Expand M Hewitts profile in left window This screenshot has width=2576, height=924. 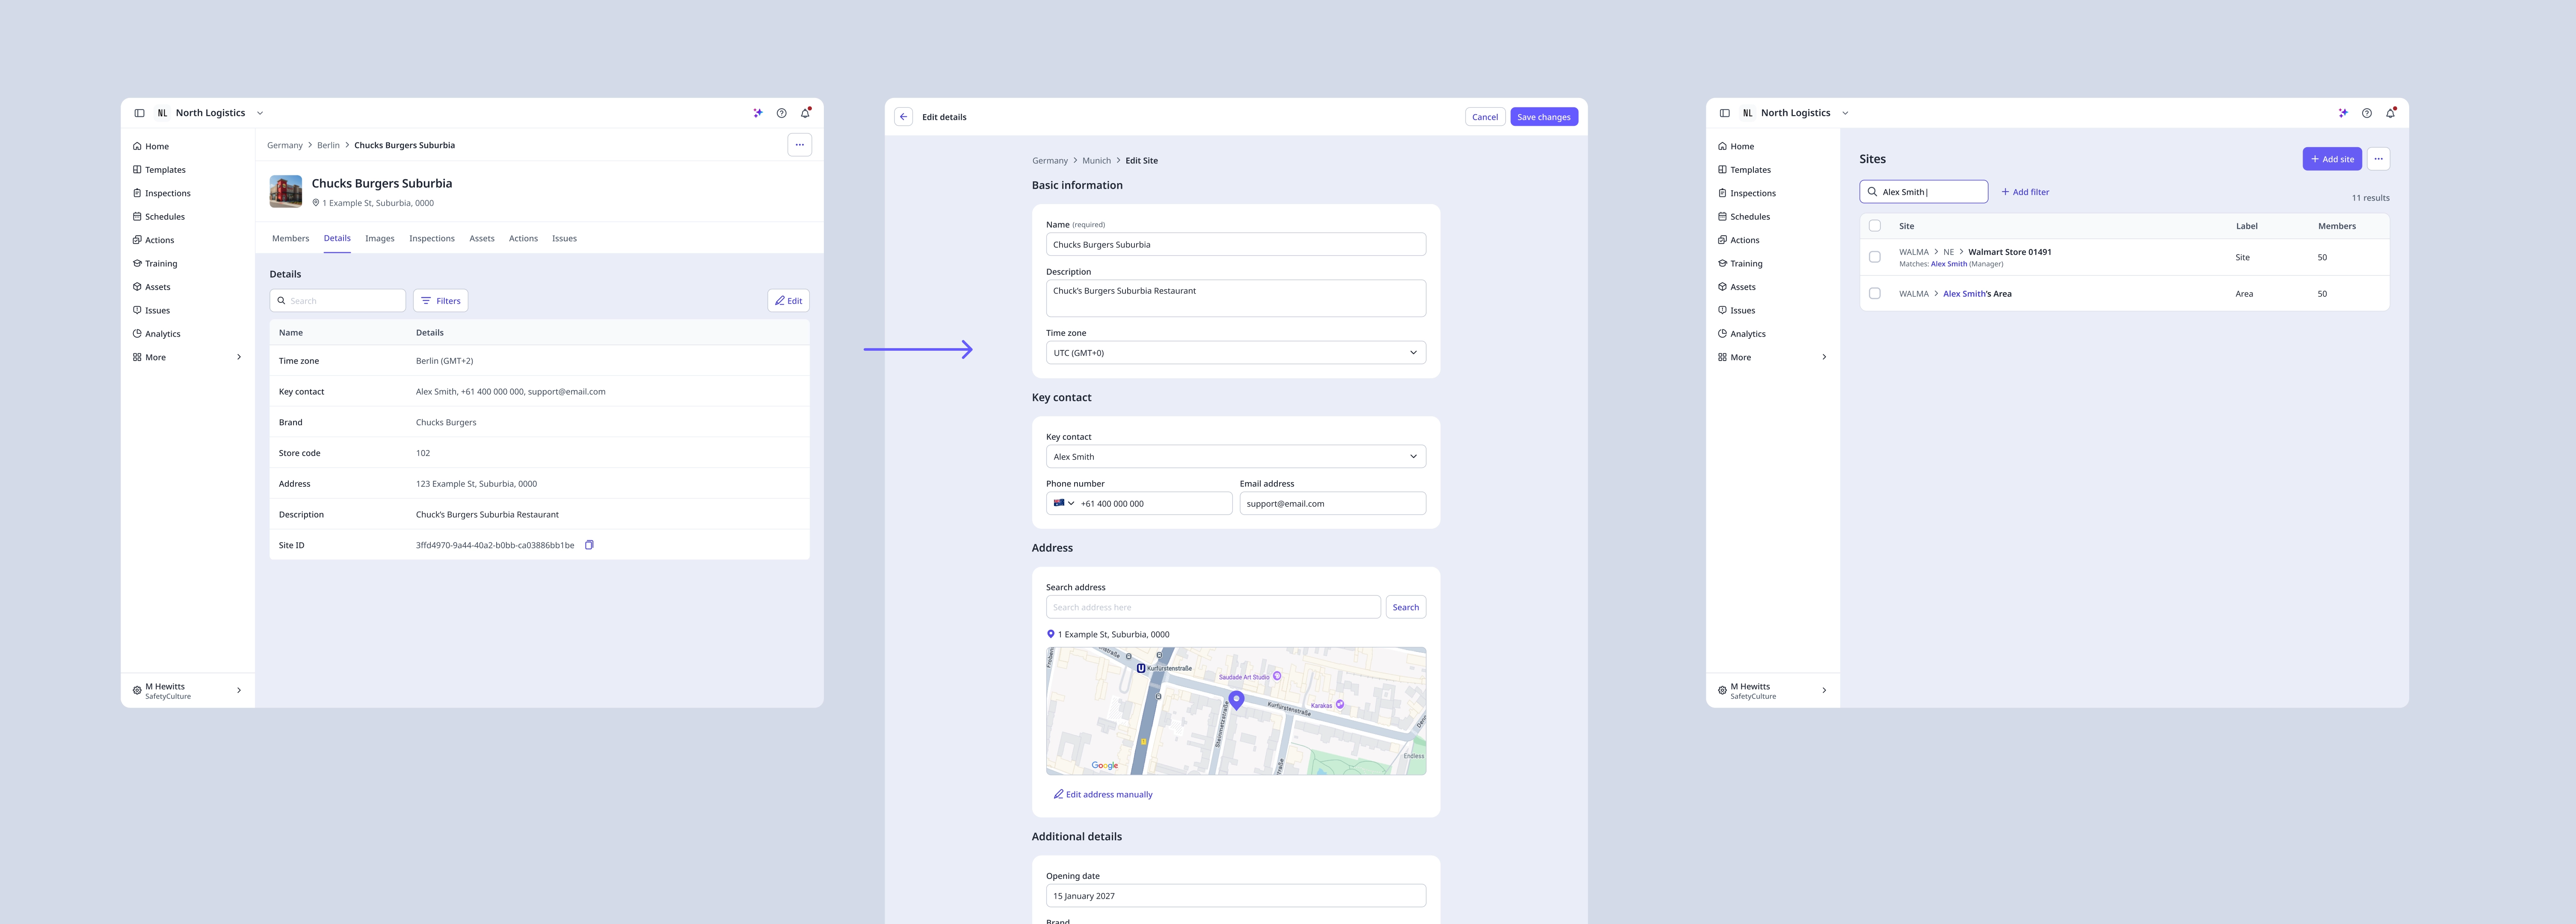click(x=188, y=690)
